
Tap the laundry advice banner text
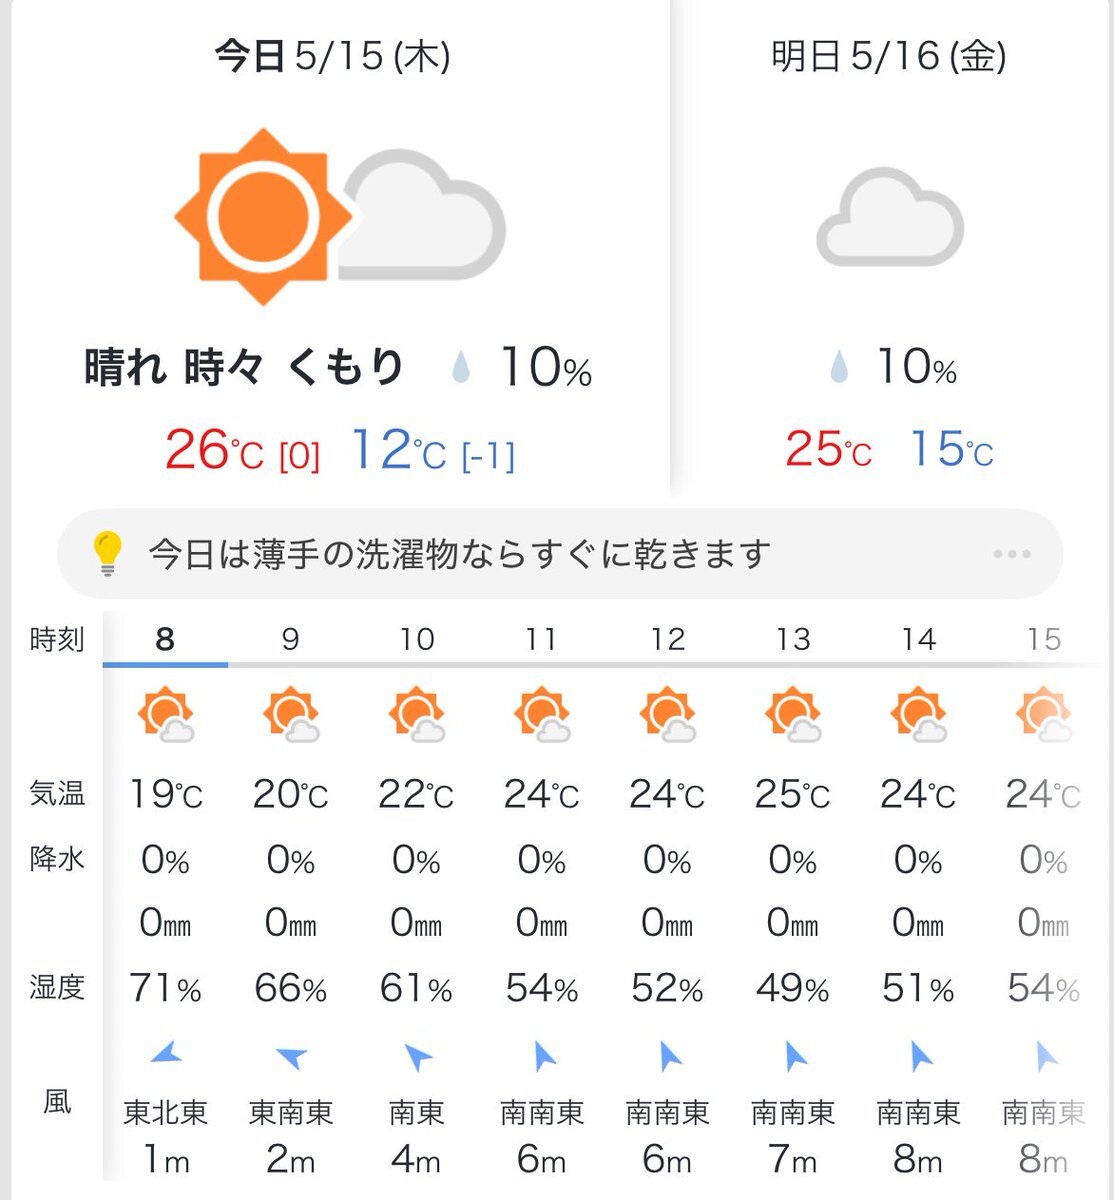point(460,553)
